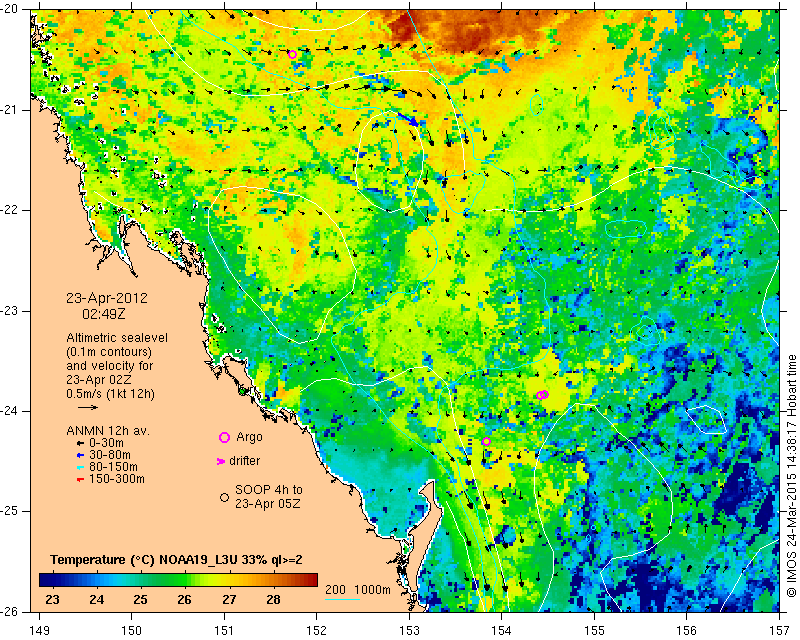The height and width of the screenshot is (640, 800).
Task: Click the '150-300m' depth label
Action: click(x=117, y=479)
